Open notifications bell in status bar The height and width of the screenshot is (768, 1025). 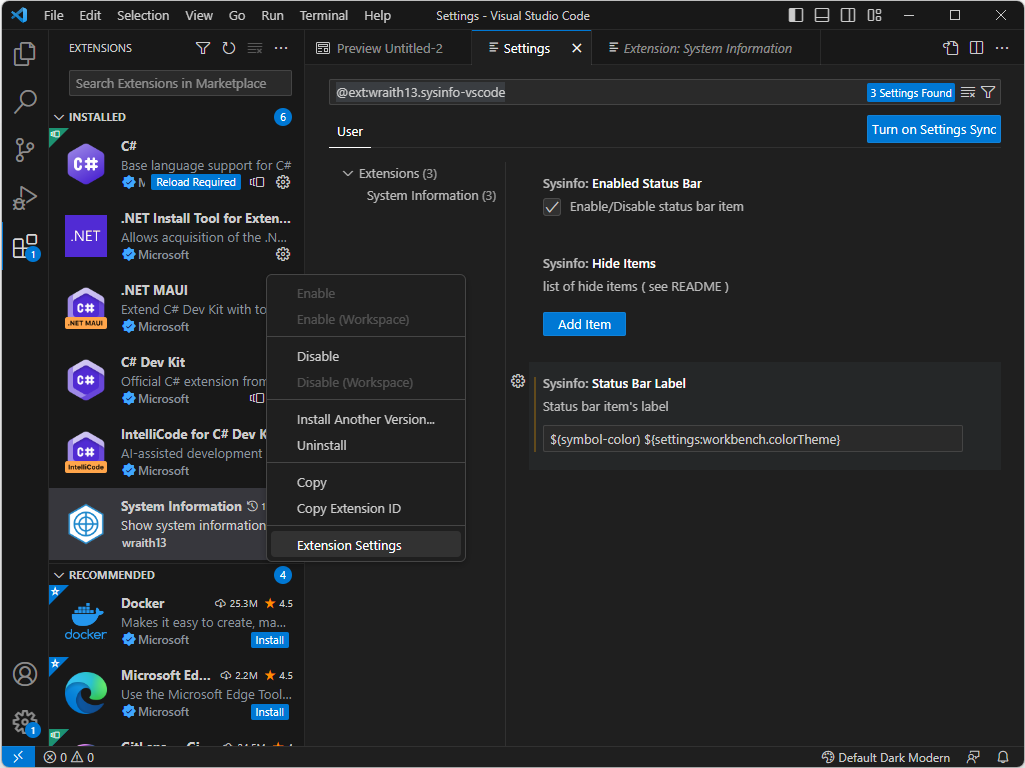click(1003, 757)
